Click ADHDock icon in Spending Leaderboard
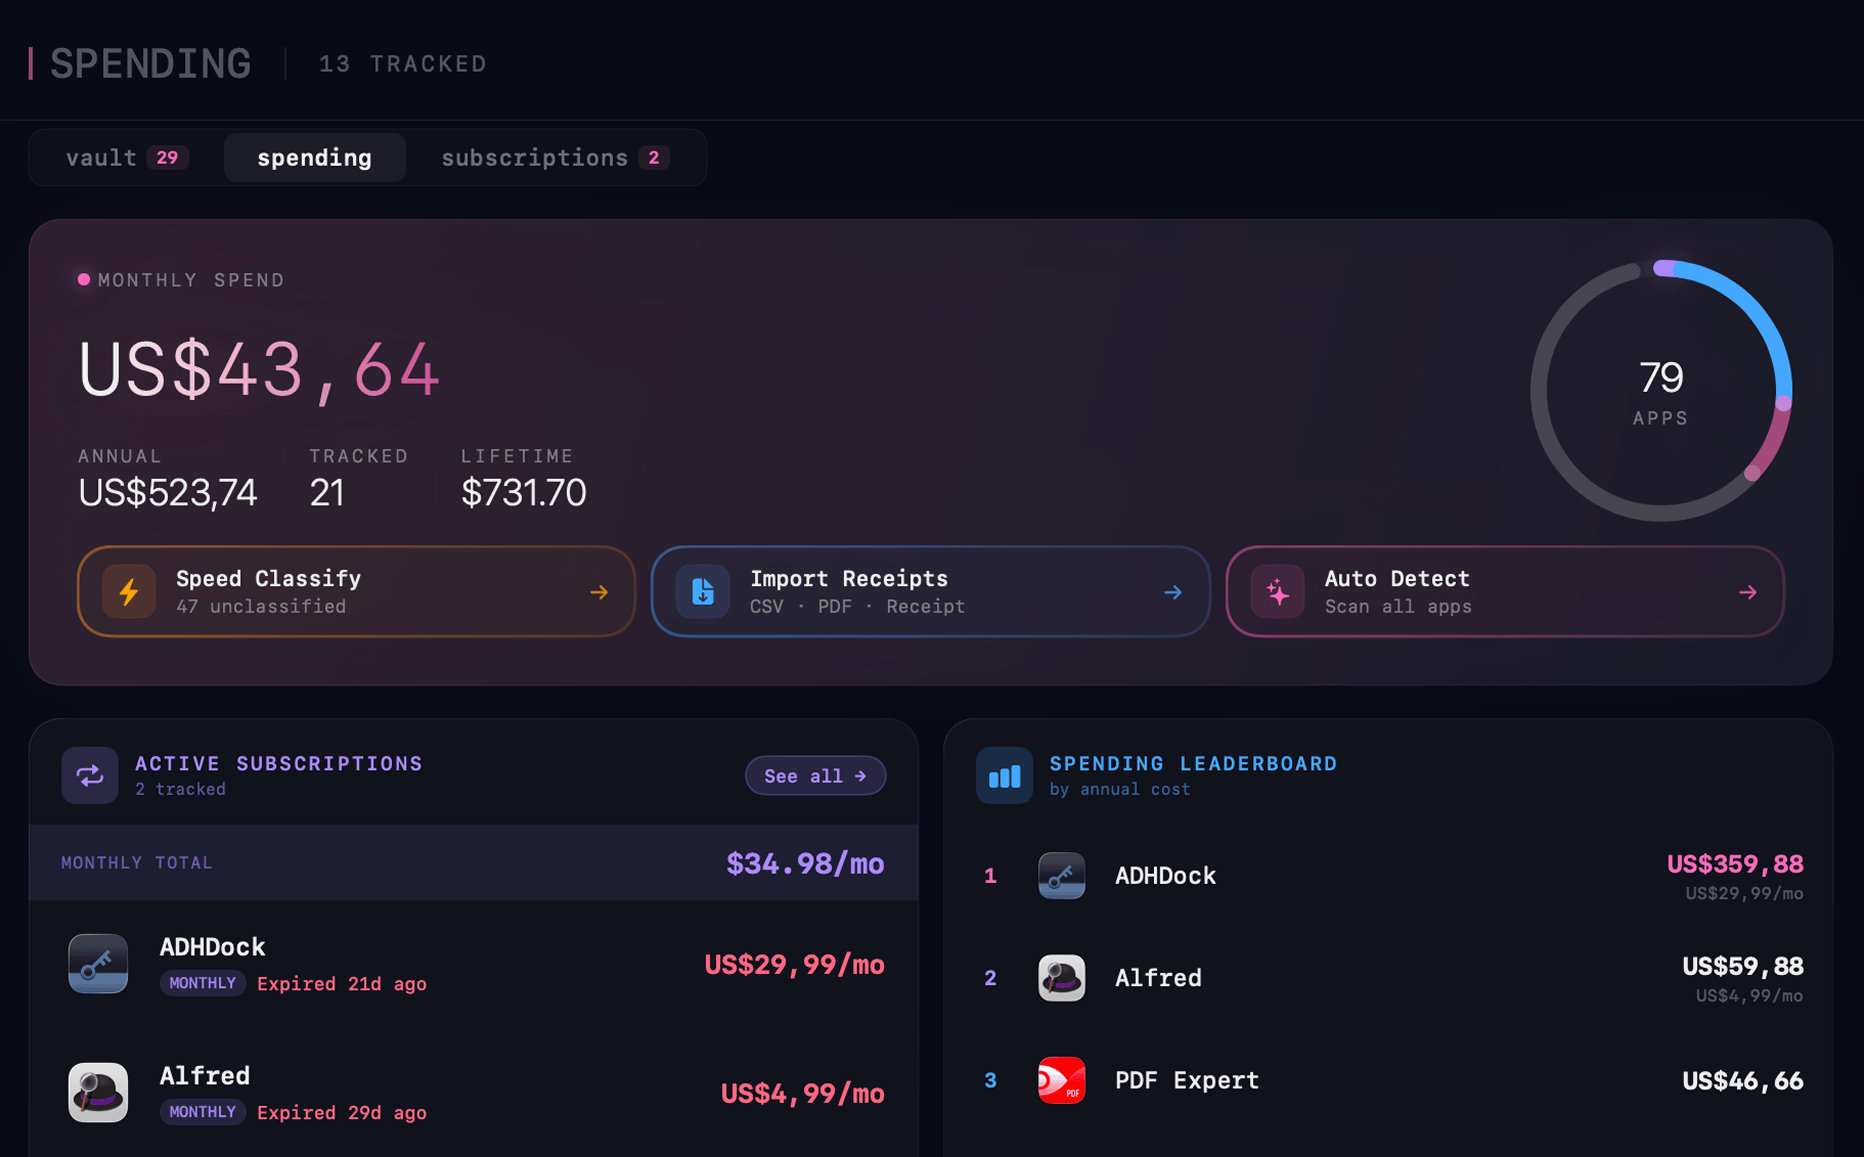1864x1157 pixels. tap(1062, 876)
